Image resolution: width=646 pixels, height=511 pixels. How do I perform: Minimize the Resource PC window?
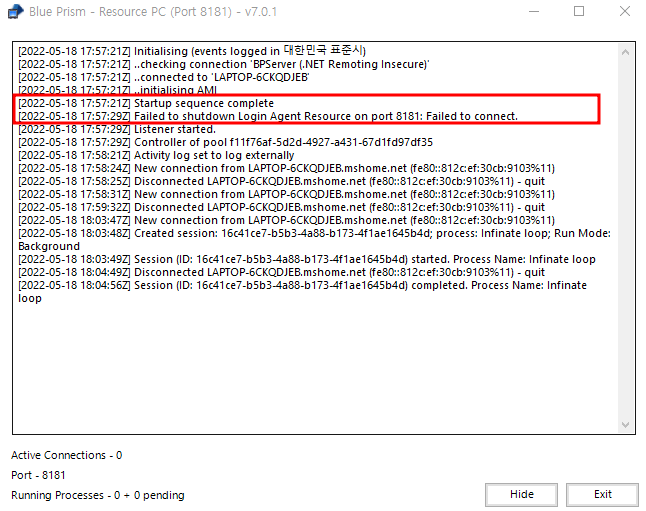tap(534, 12)
